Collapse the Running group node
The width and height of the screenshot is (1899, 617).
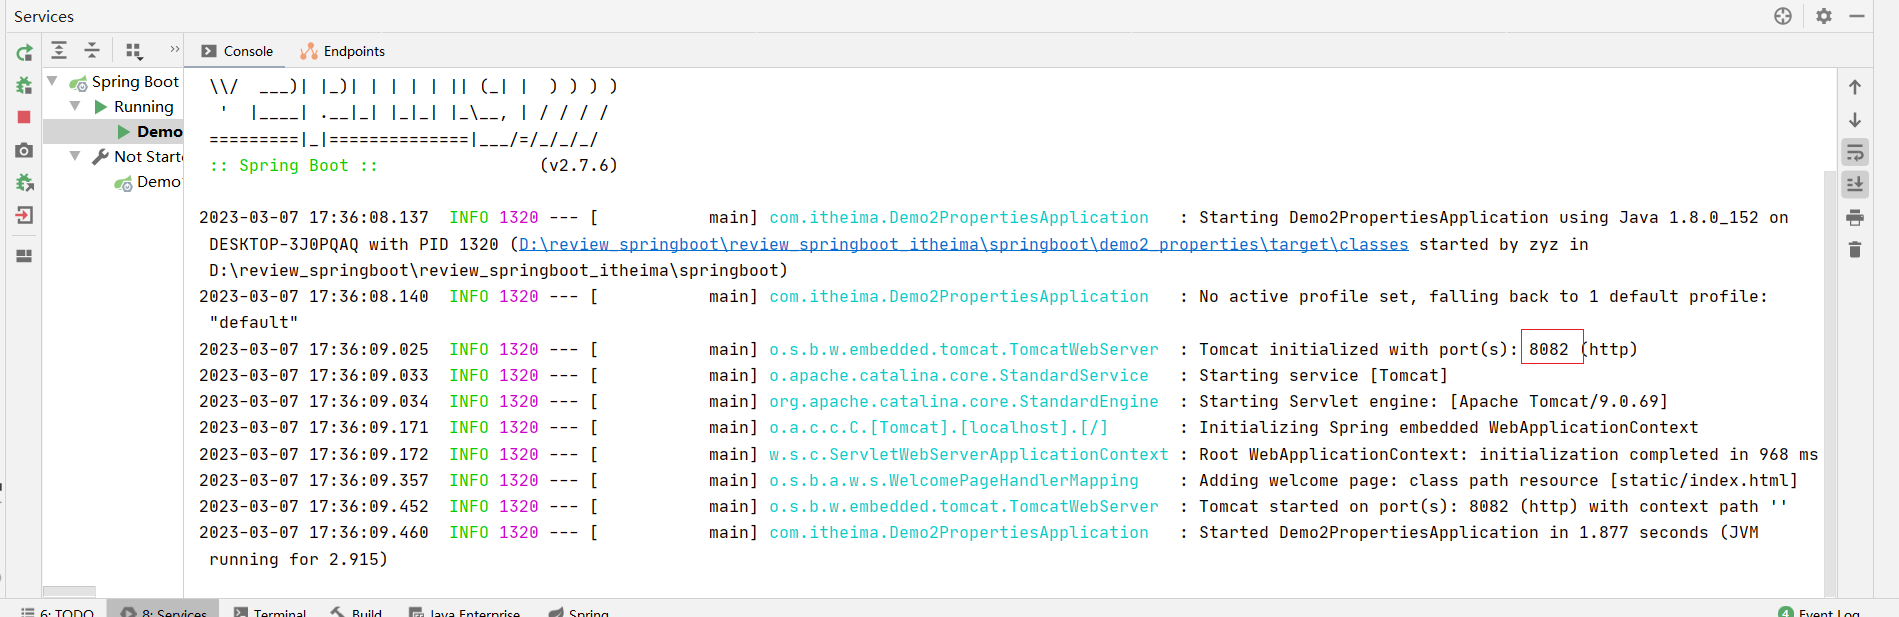click(x=75, y=106)
